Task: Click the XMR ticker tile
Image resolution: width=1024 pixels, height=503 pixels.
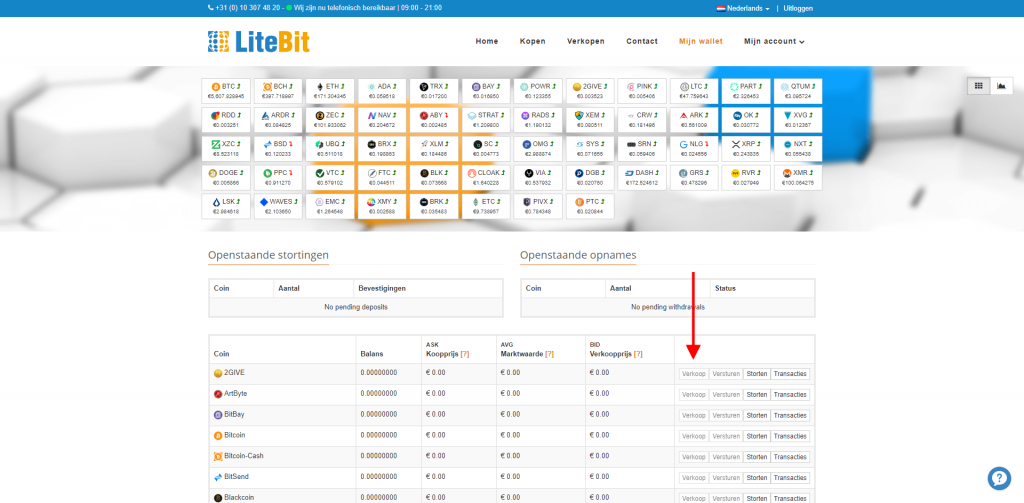Action: pos(798,177)
